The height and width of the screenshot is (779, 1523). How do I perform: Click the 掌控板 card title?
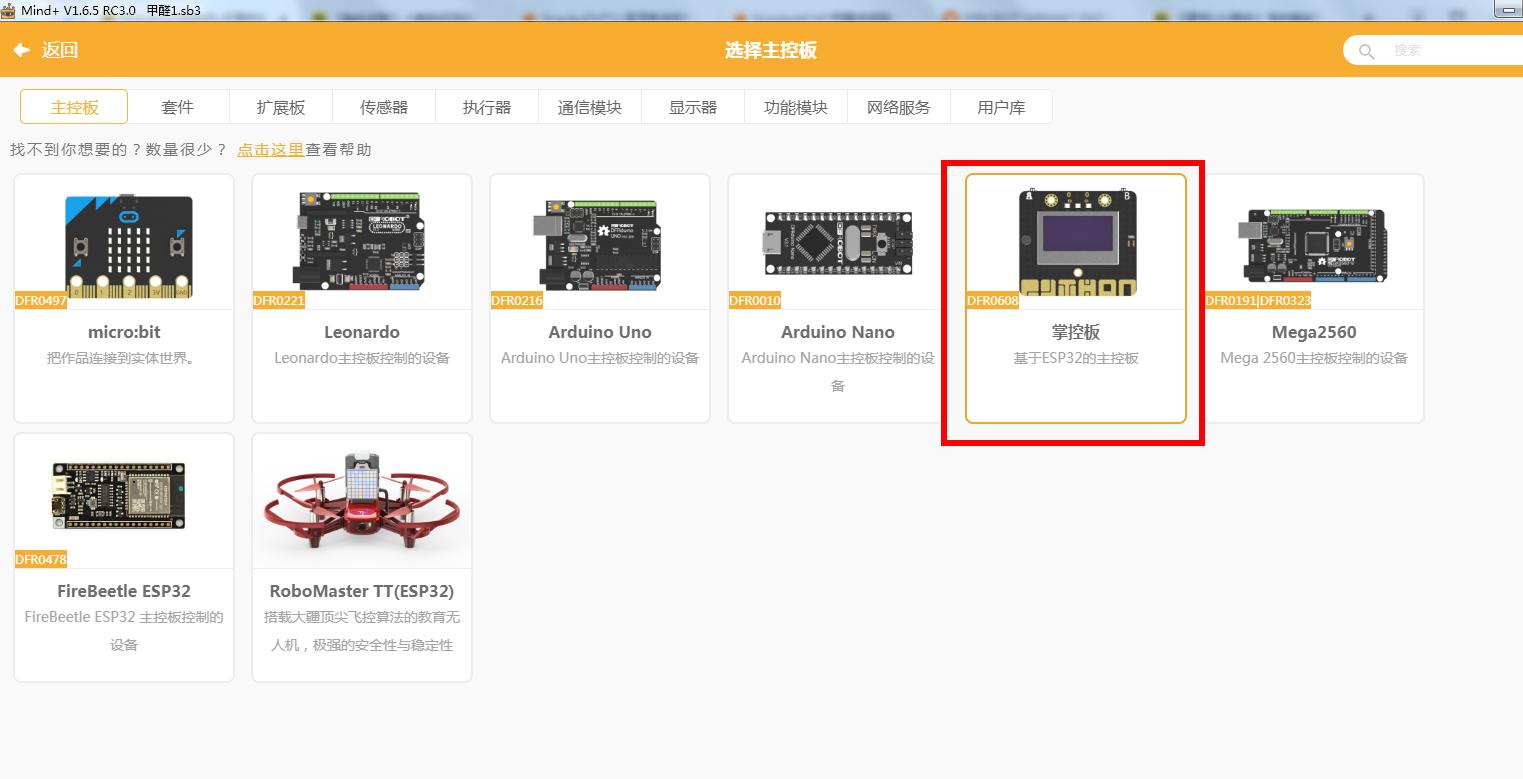click(x=1076, y=332)
